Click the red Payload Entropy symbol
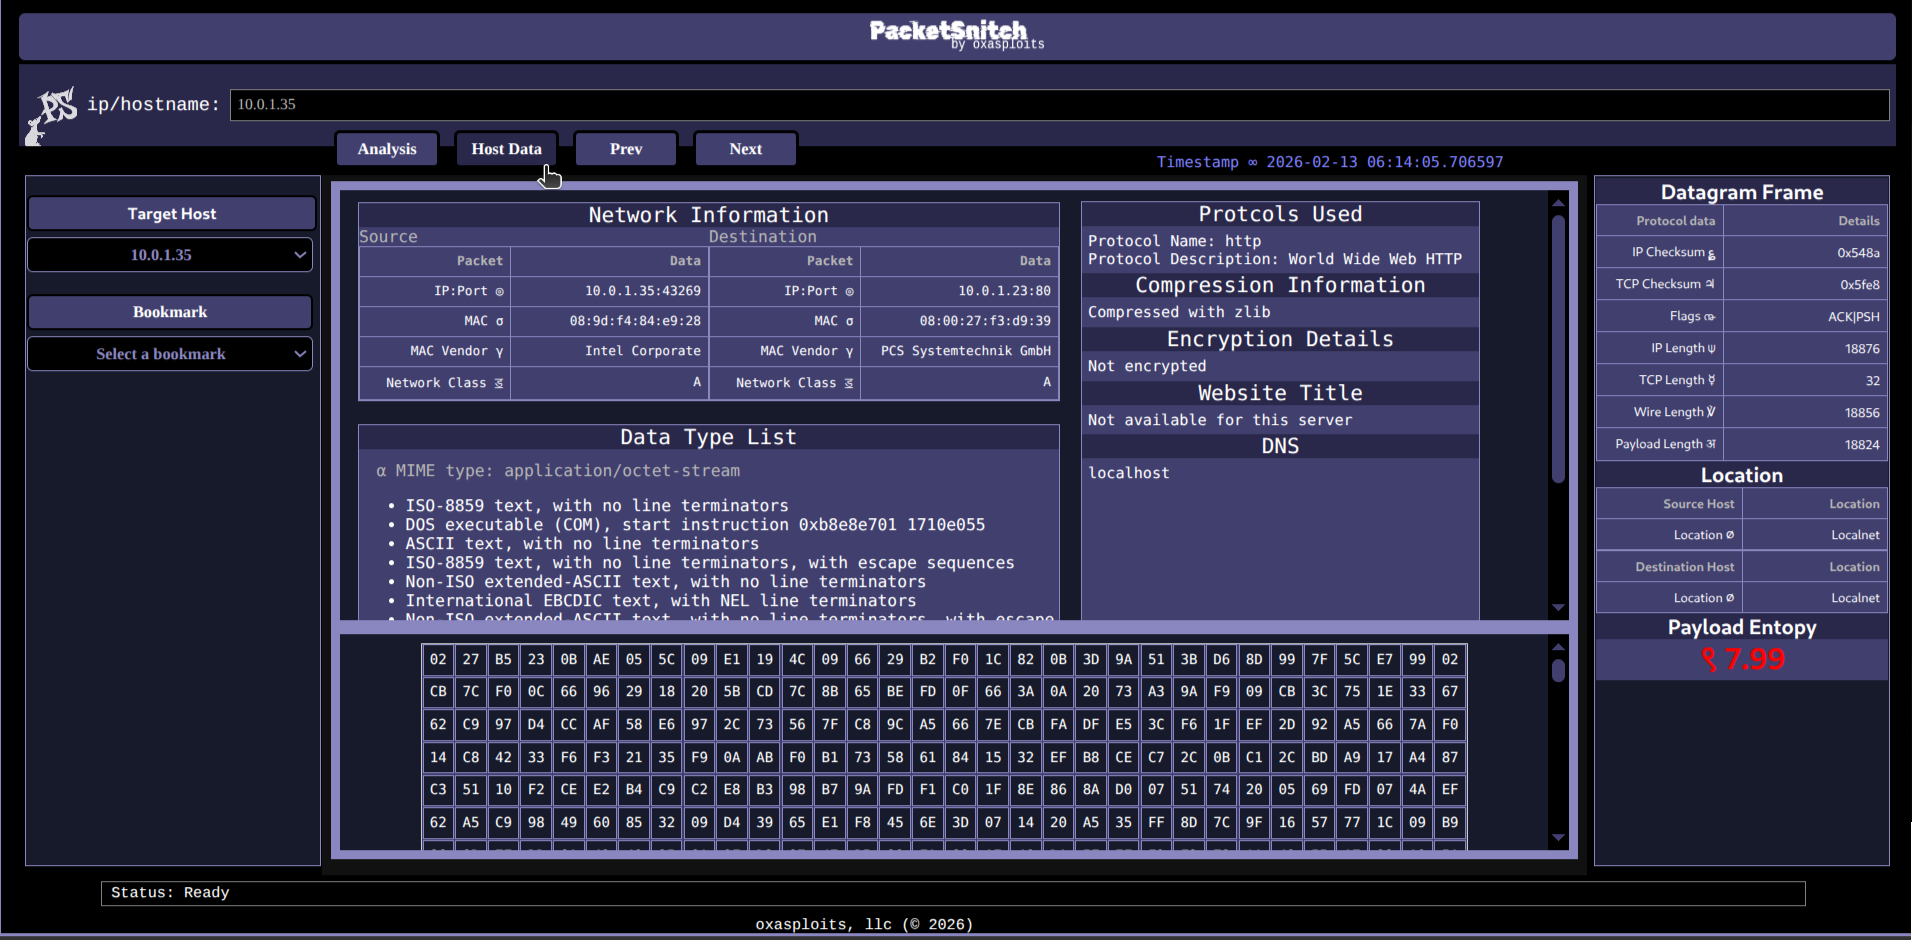The width and height of the screenshot is (1912, 940). [x=1709, y=660]
